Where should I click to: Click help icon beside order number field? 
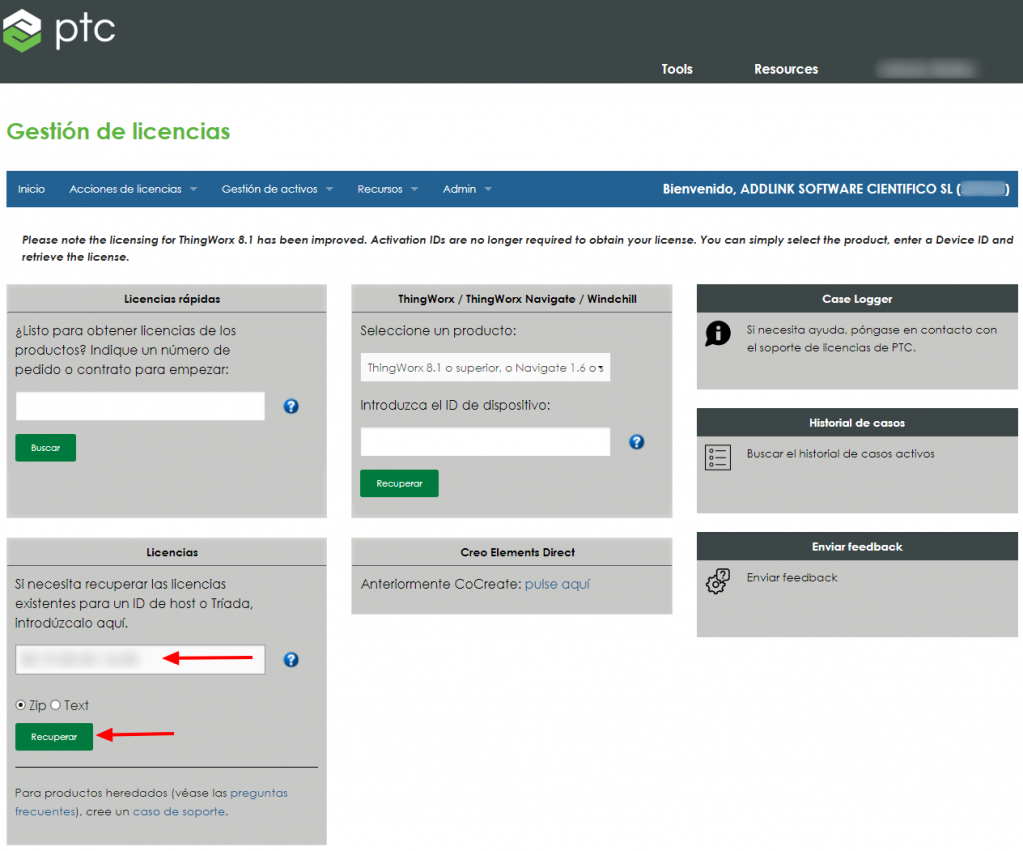291,406
